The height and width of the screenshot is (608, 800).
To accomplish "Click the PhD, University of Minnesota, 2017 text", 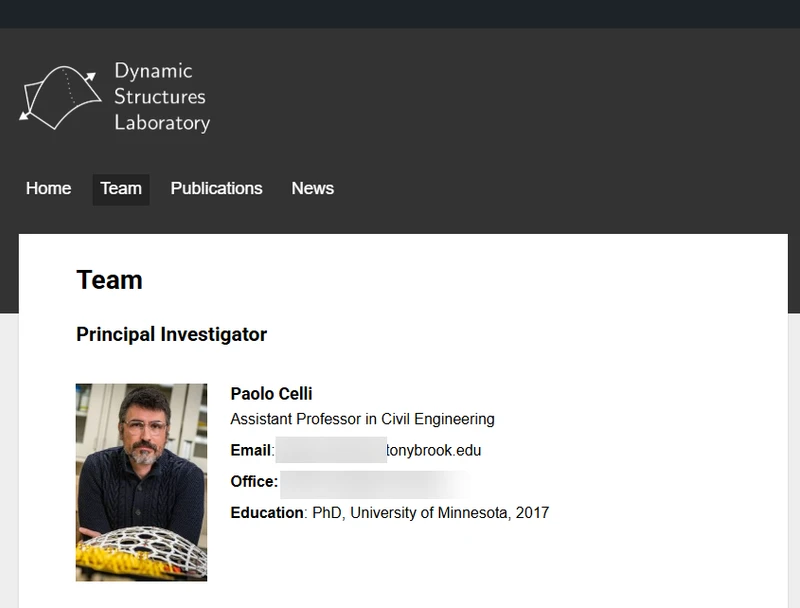I will pos(431,513).
